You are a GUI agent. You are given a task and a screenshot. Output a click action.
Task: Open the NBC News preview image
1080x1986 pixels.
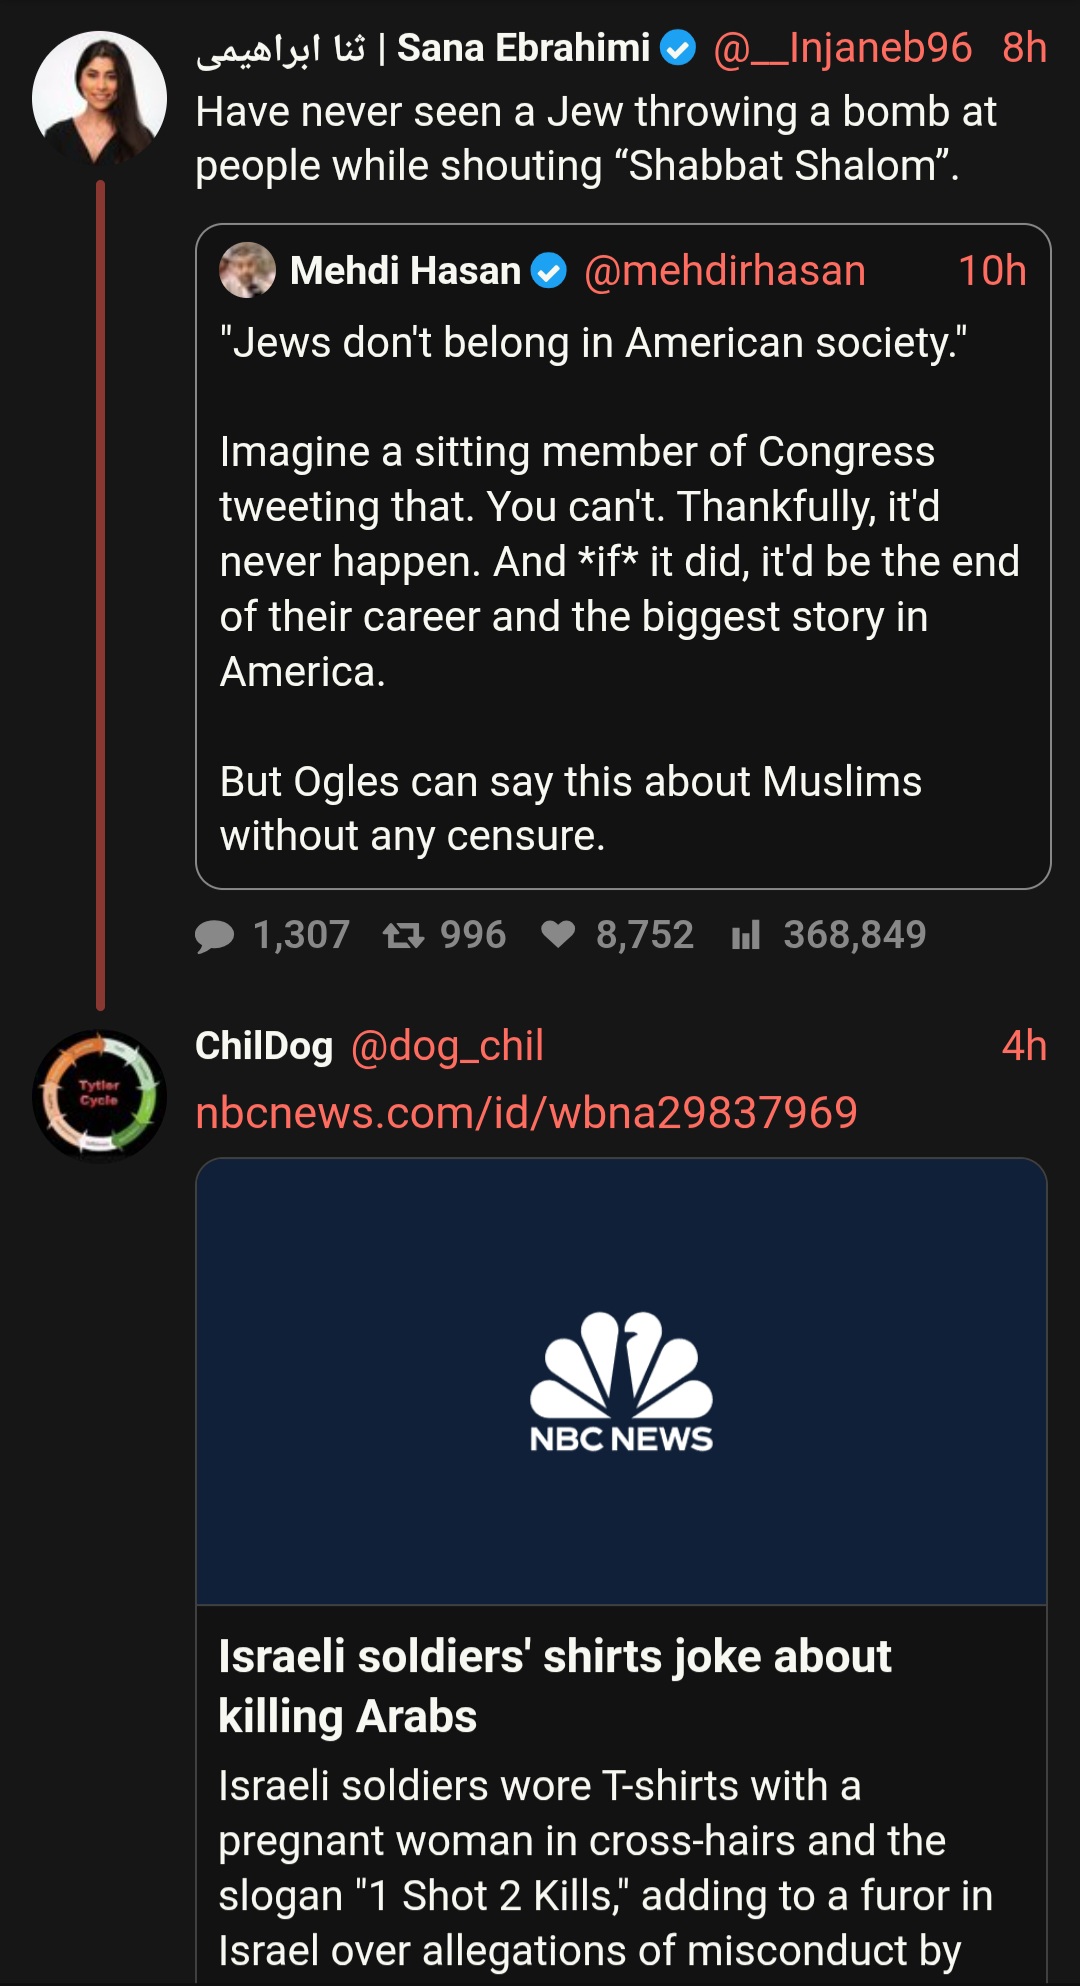(621, 1382)
